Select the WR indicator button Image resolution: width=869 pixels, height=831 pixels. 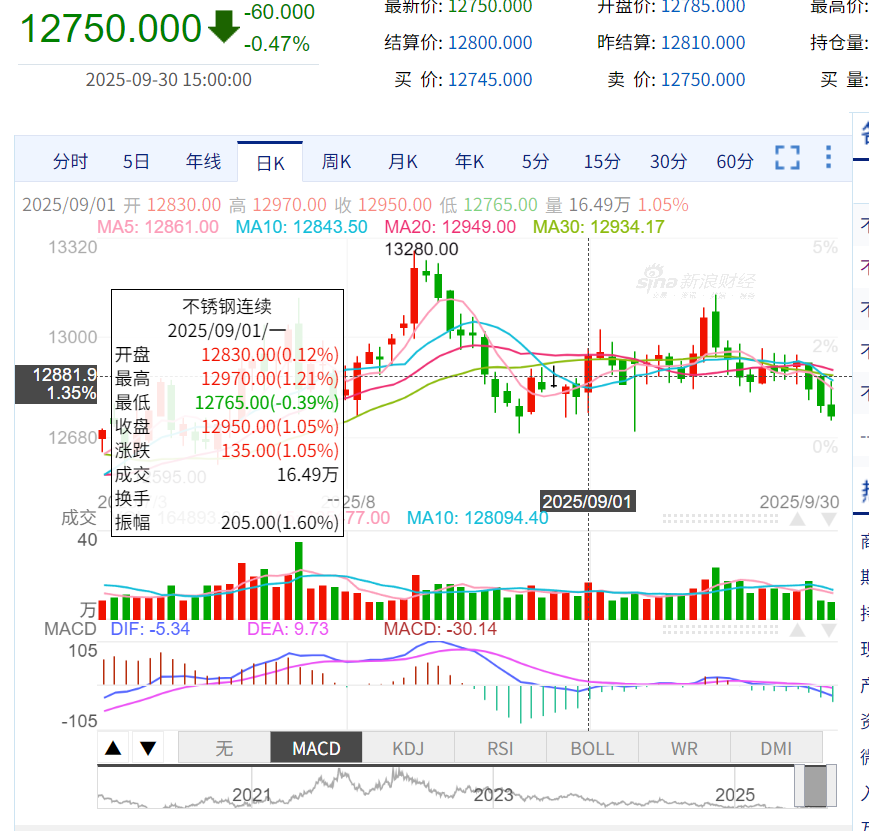tap(684, 748)
